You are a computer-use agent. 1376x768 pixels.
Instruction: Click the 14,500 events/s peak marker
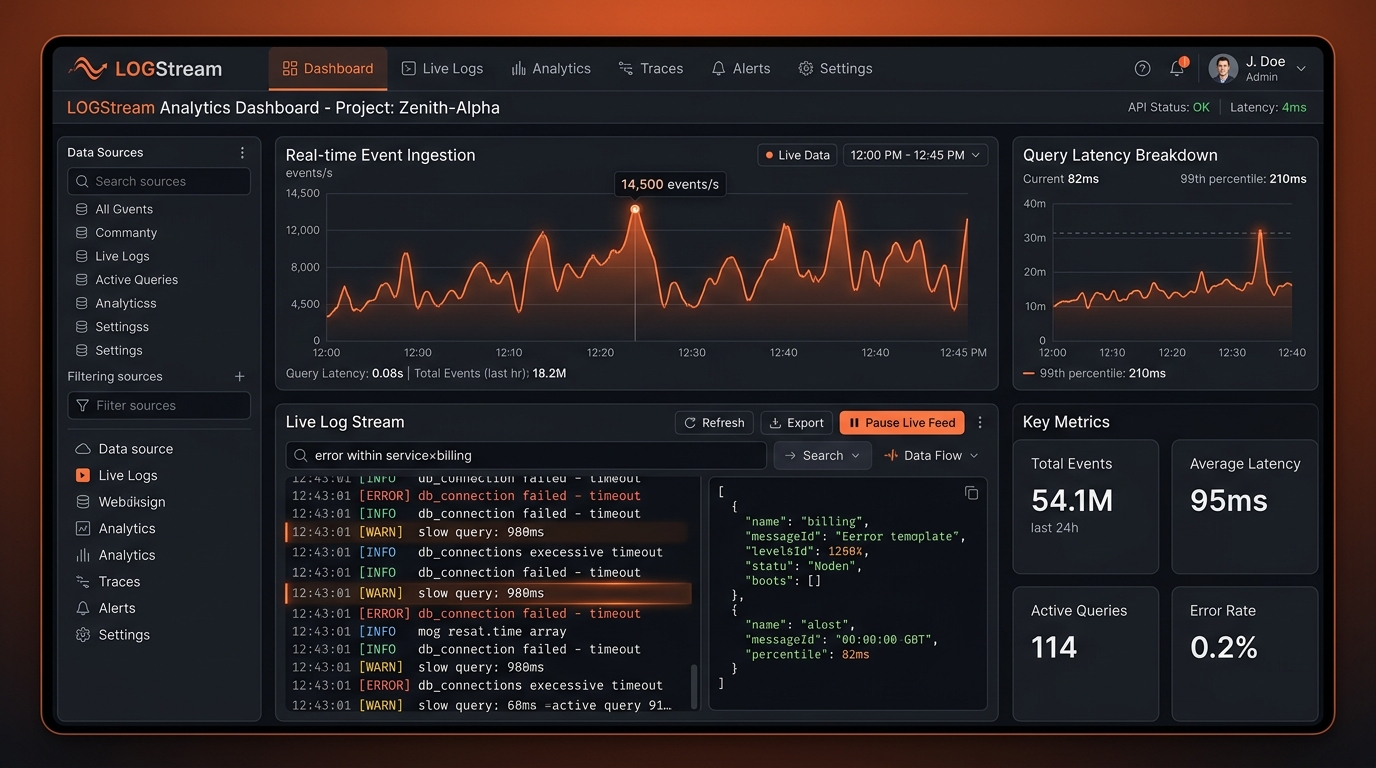coord(635,209)
